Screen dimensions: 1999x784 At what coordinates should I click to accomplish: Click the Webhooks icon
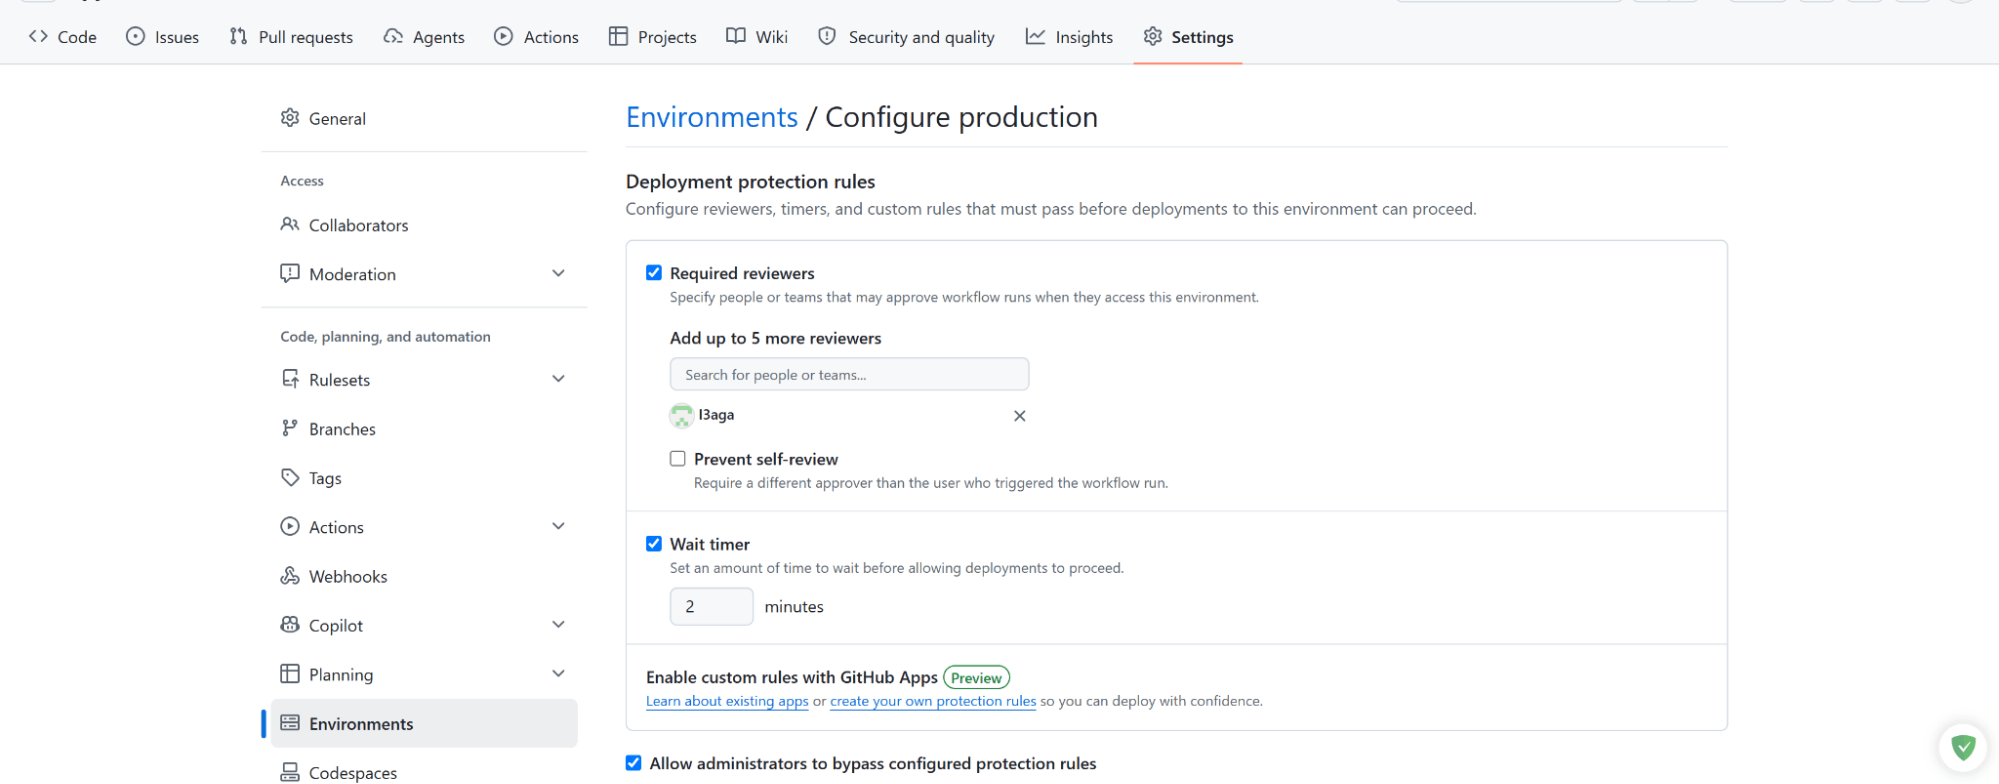[x=290, y=576]
